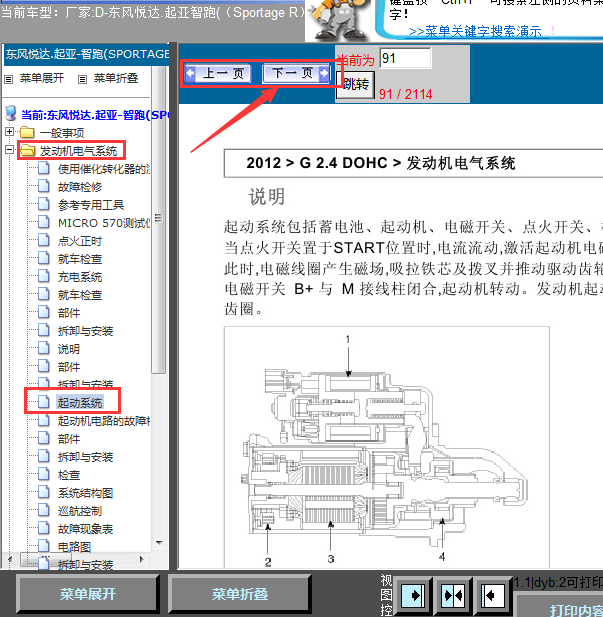This screenshot has width=603, height=617.
Task: Open 起动机电路的故障 tree item
Action: tap(104, 421)
